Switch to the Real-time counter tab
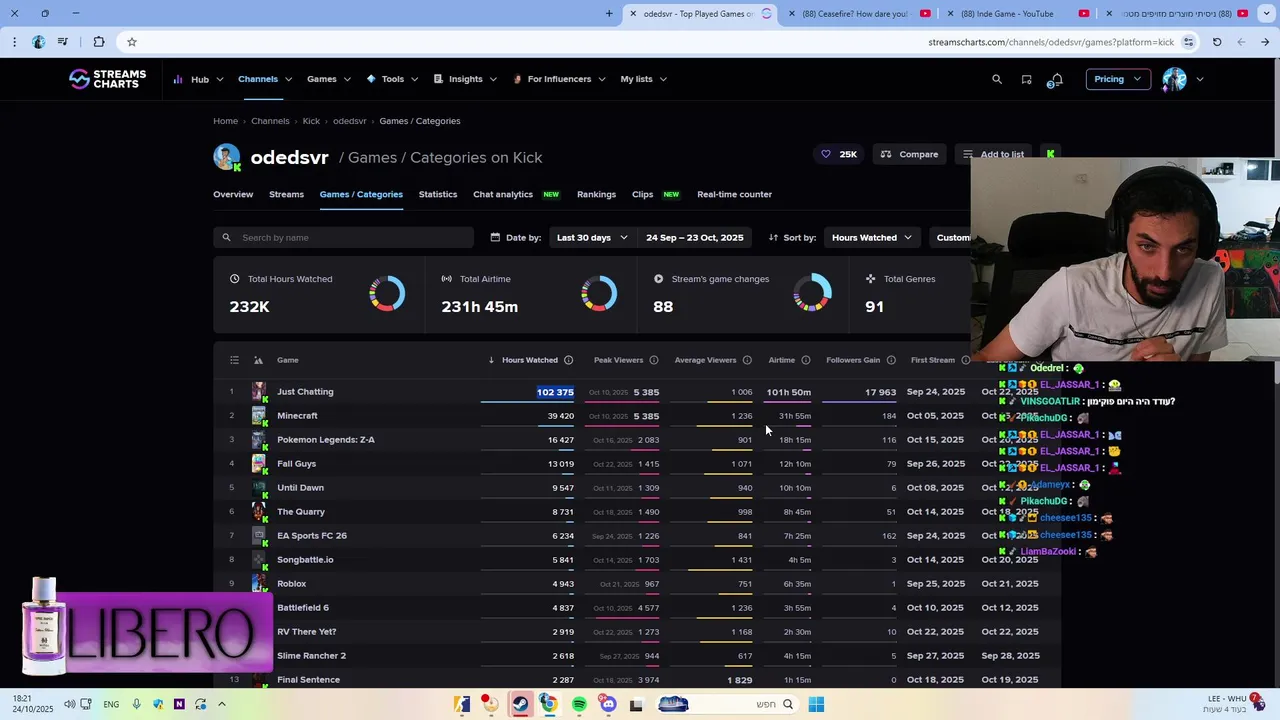 (x=734, y=194)
